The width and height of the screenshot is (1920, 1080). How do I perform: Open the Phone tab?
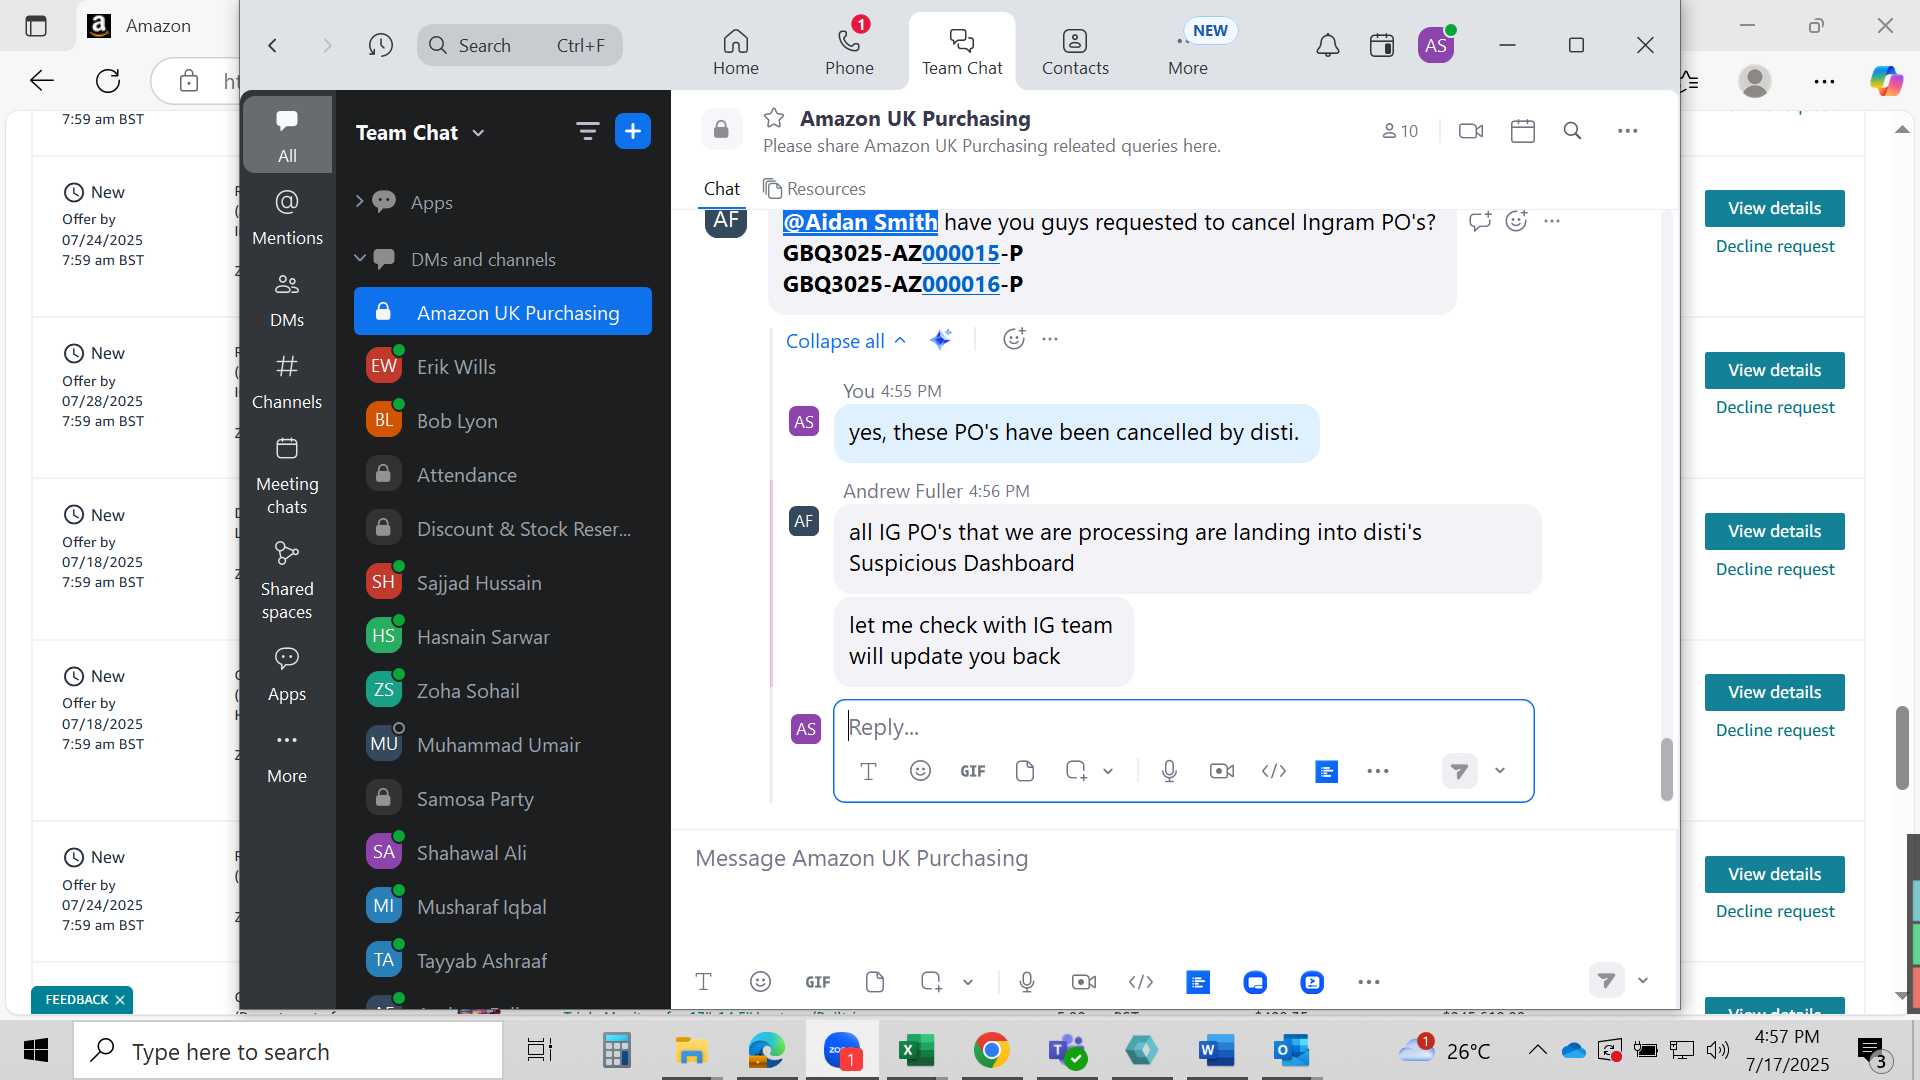coord(849,51)
